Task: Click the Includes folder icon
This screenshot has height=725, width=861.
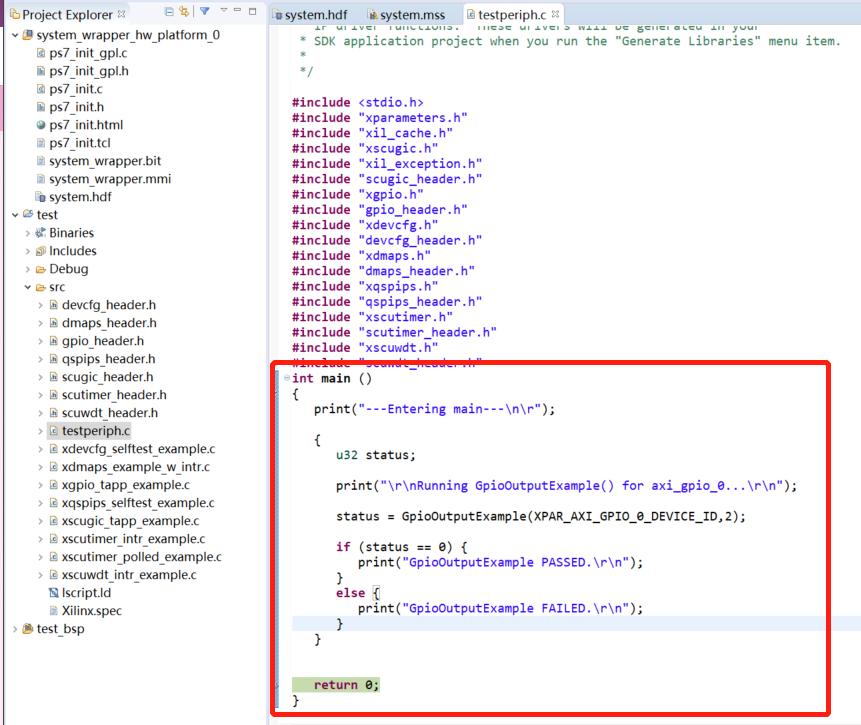Action: [40, 251]
